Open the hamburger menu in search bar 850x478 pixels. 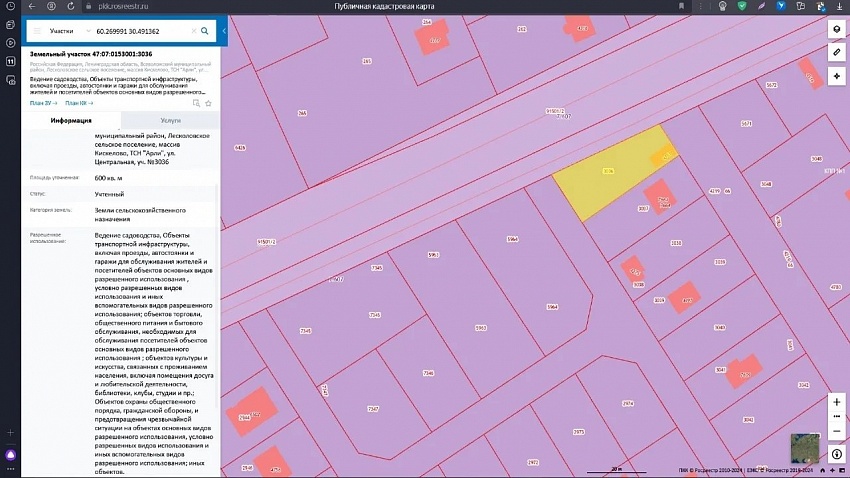point(37,31)
